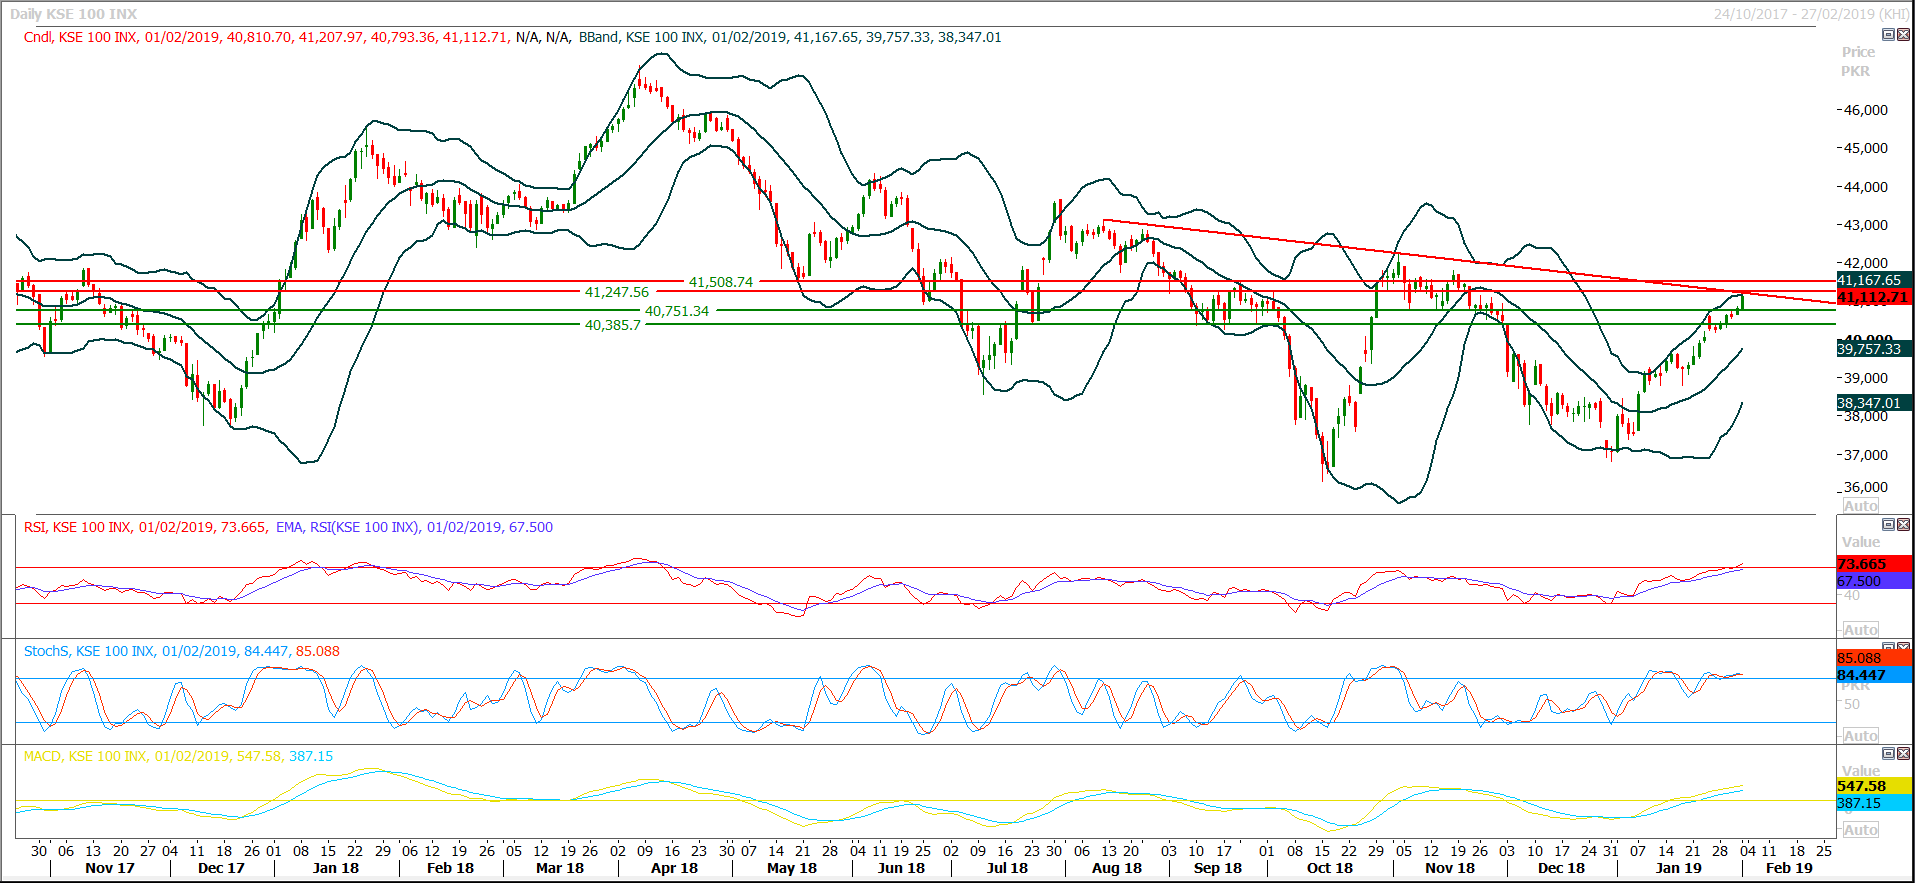The image size is (1915, 883).
Task: Maximize the RSI indicator panel
Action: [1888, 525]
